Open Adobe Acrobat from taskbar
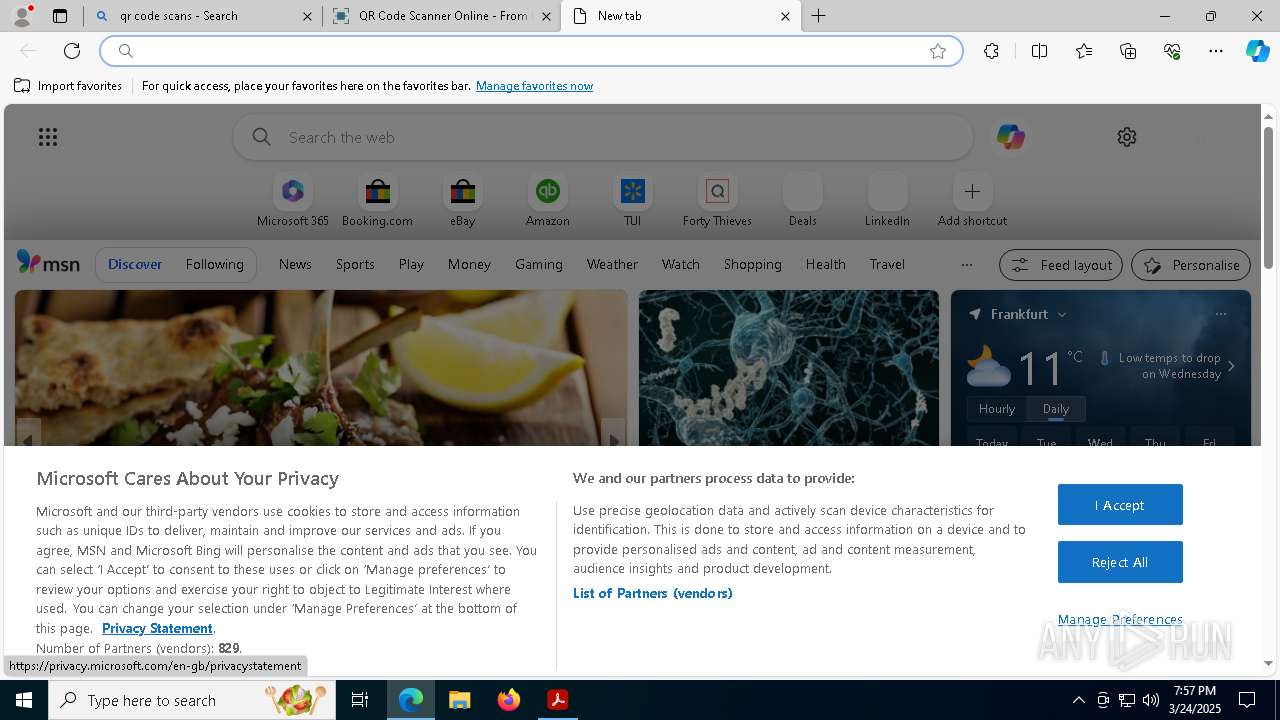 [557, 700]
